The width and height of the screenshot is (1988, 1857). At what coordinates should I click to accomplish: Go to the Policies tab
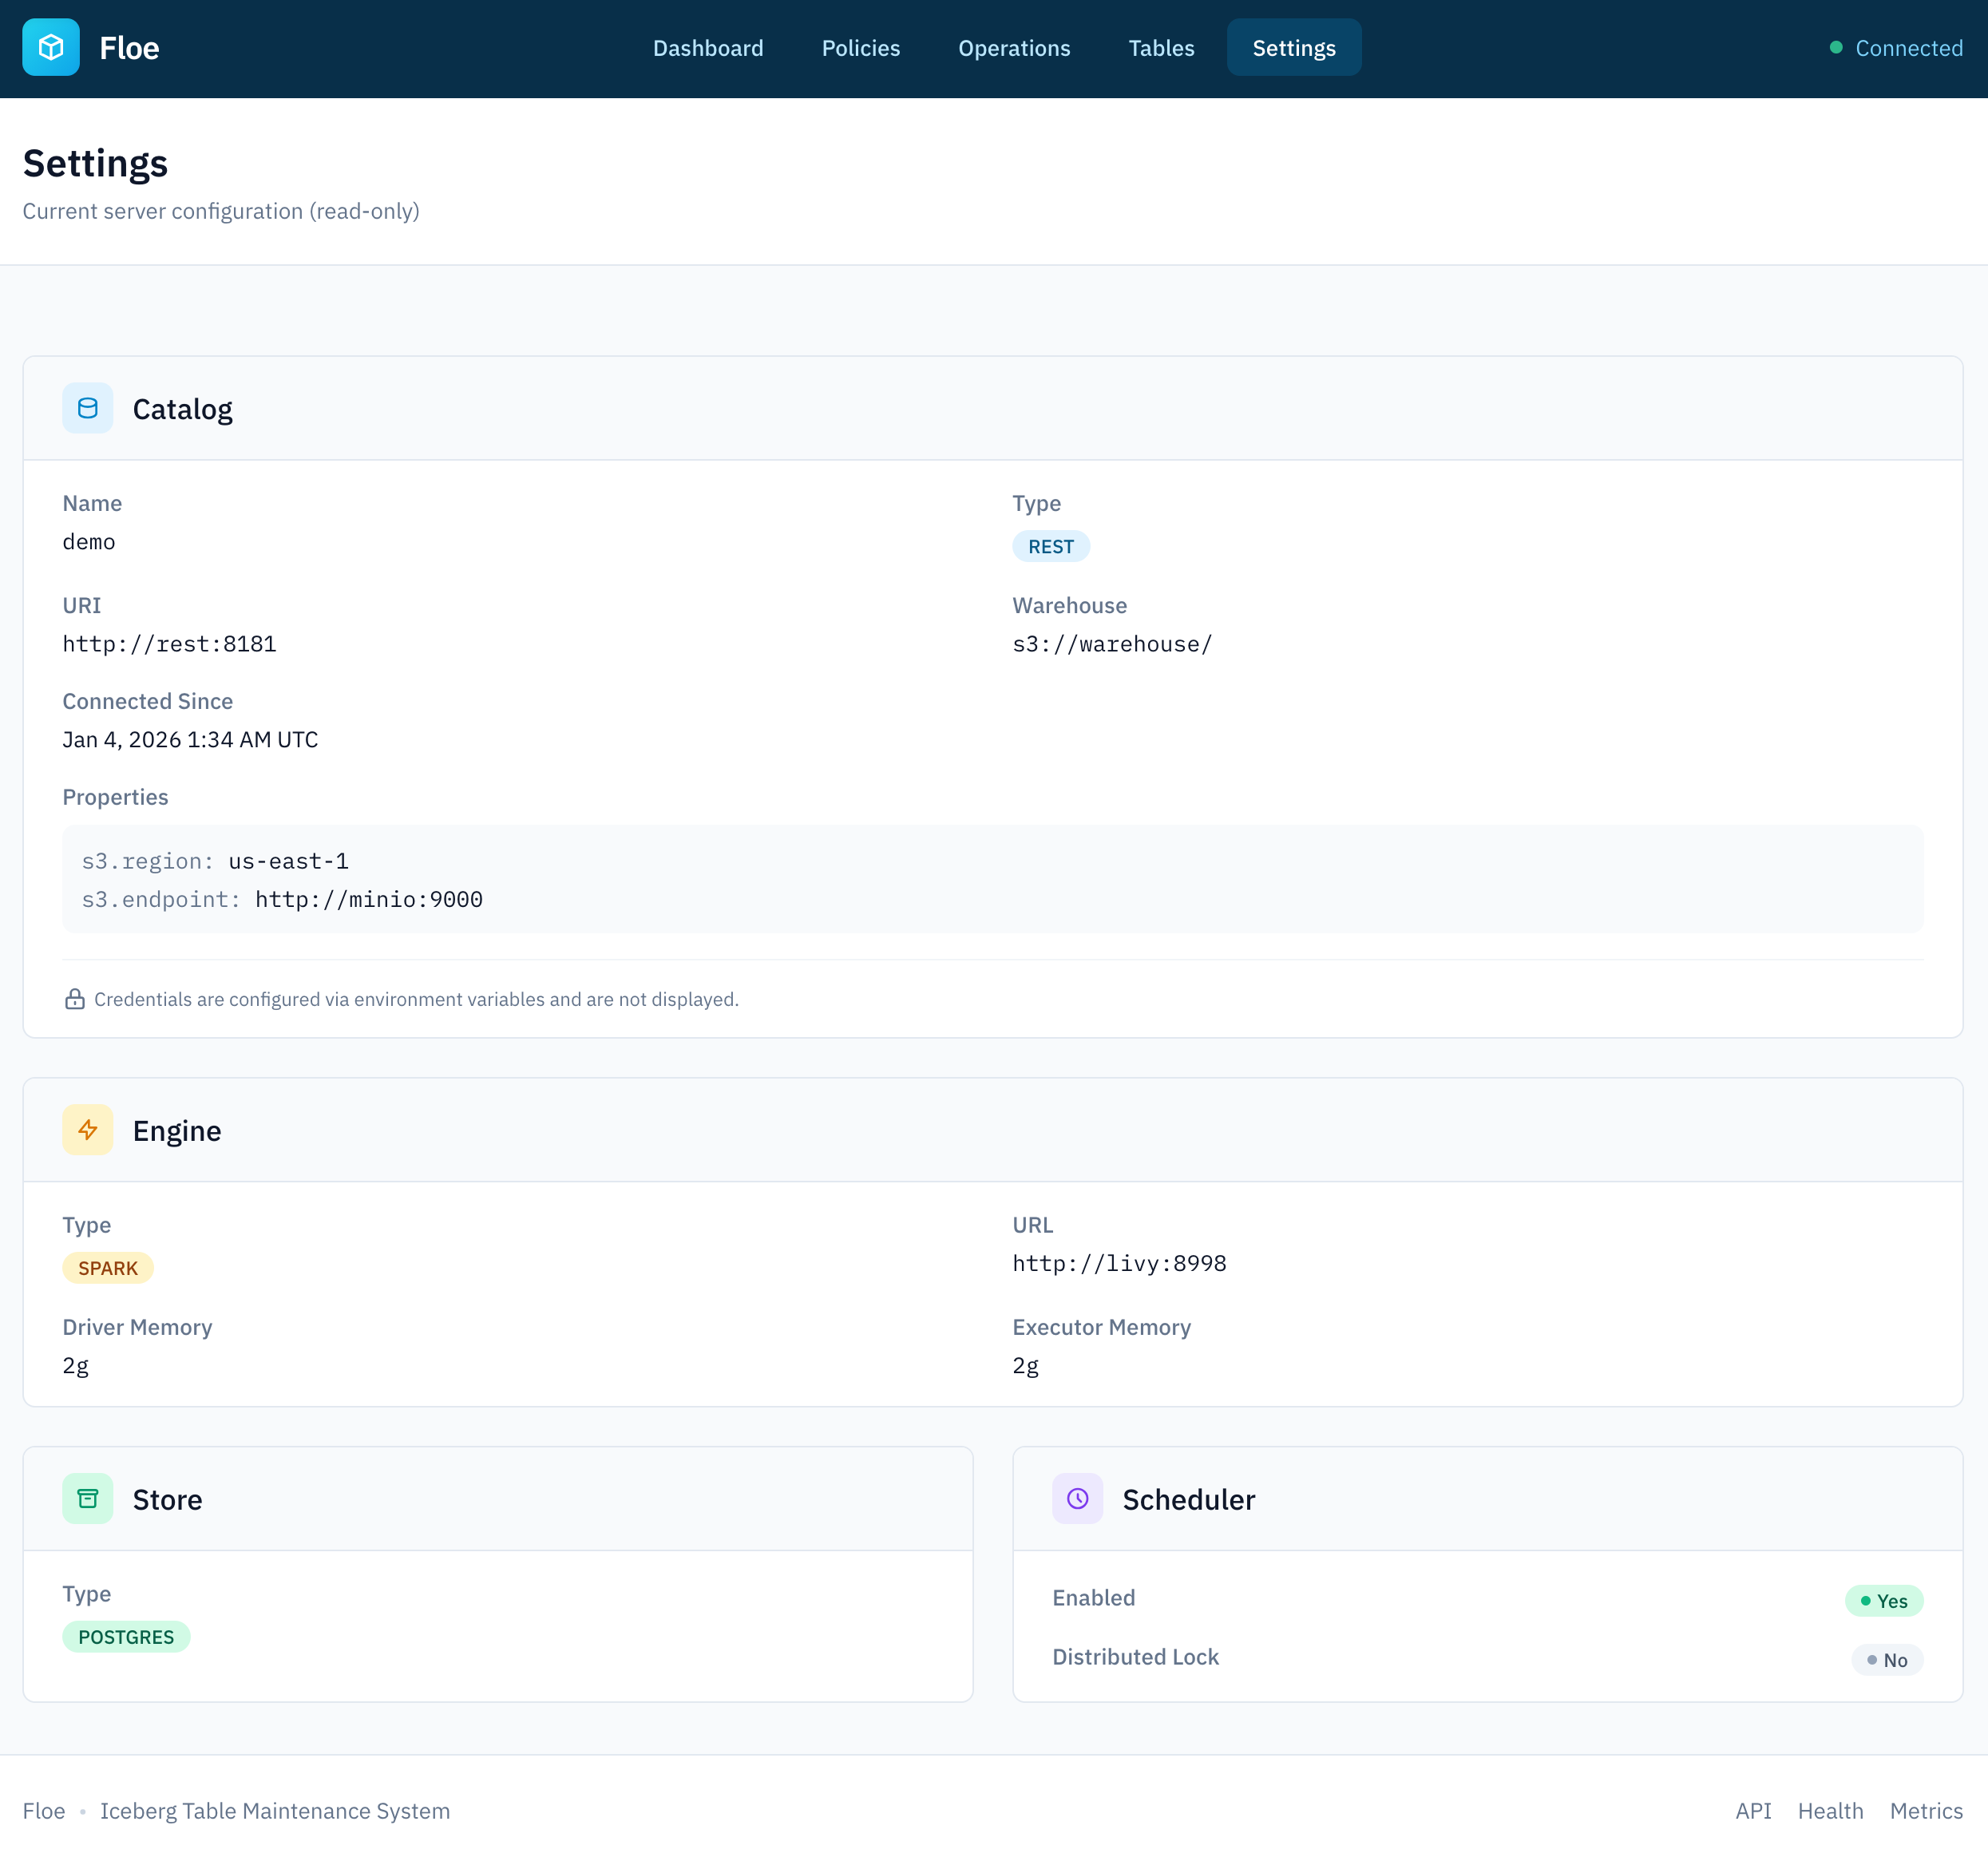[x=860, y=48]
